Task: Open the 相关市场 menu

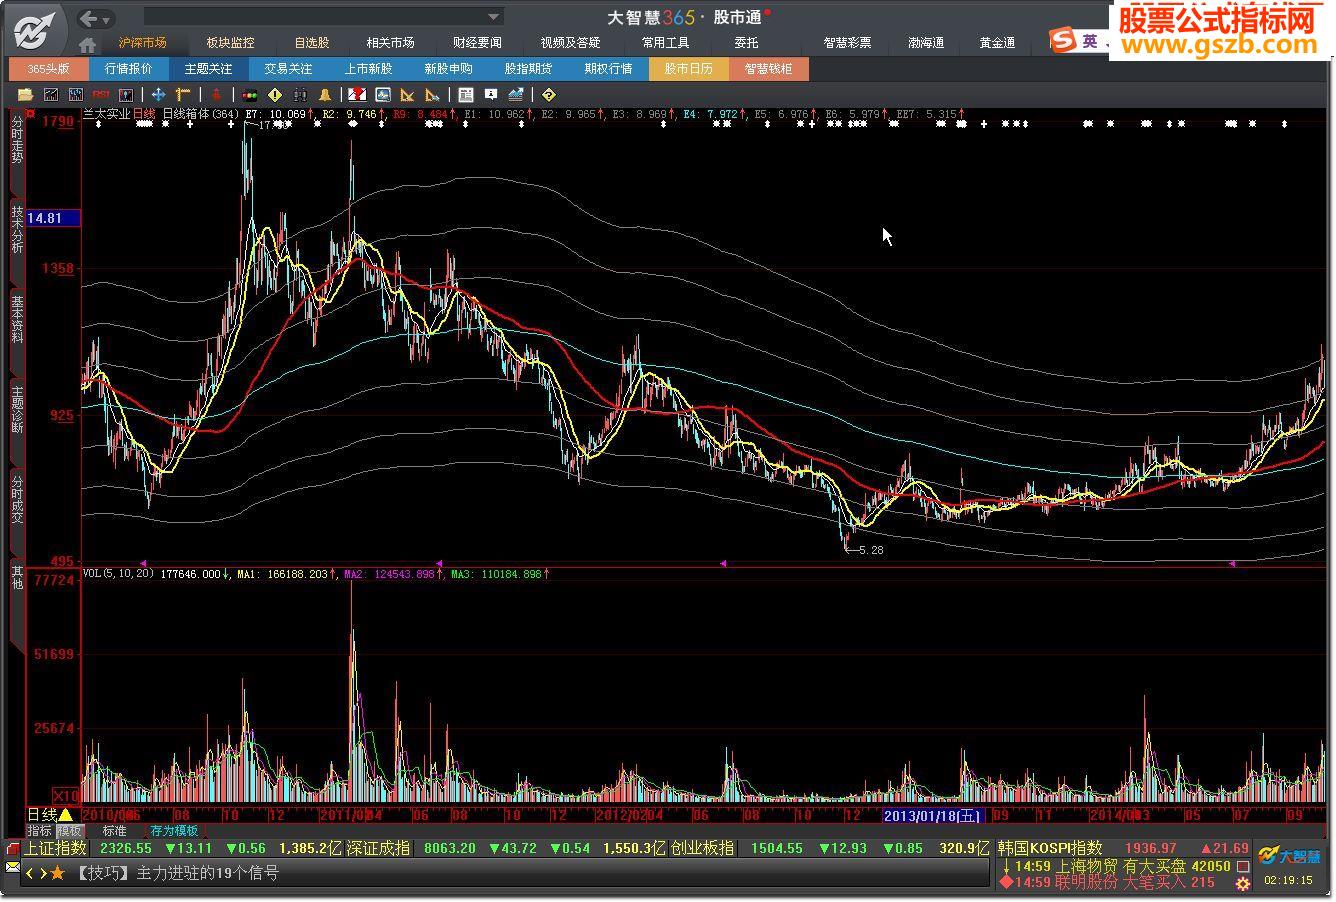Action: click(x=390, y=43)
